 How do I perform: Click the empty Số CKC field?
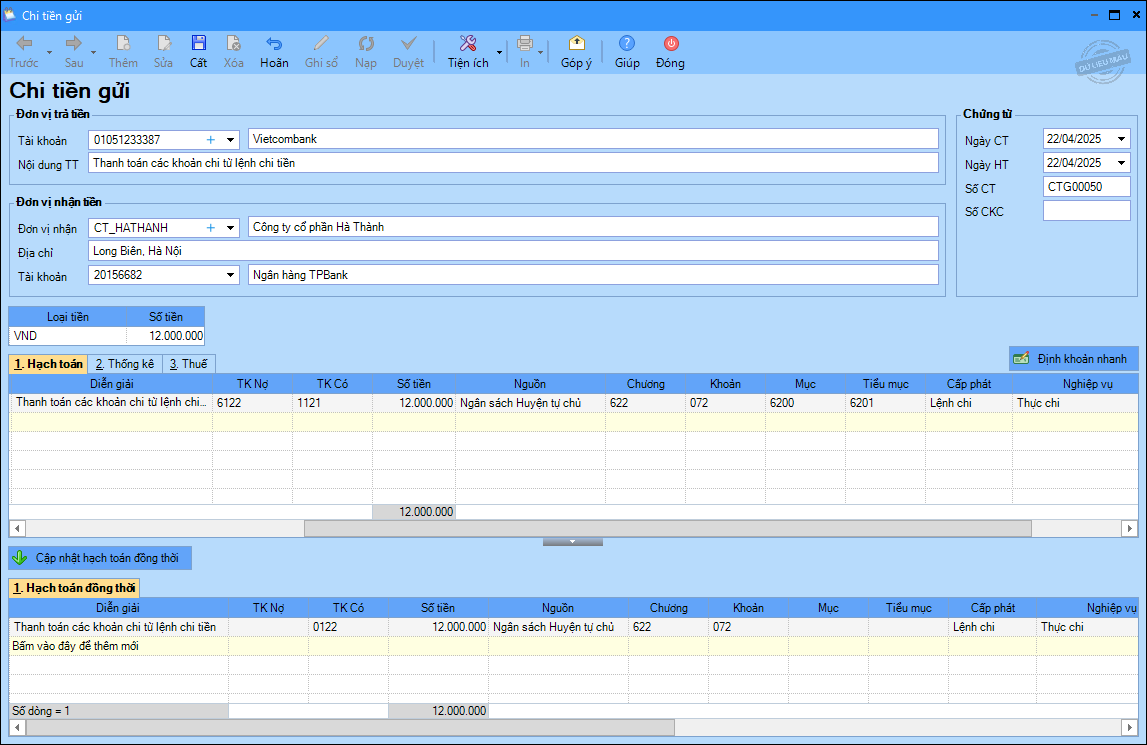[x=1086, y=211]
